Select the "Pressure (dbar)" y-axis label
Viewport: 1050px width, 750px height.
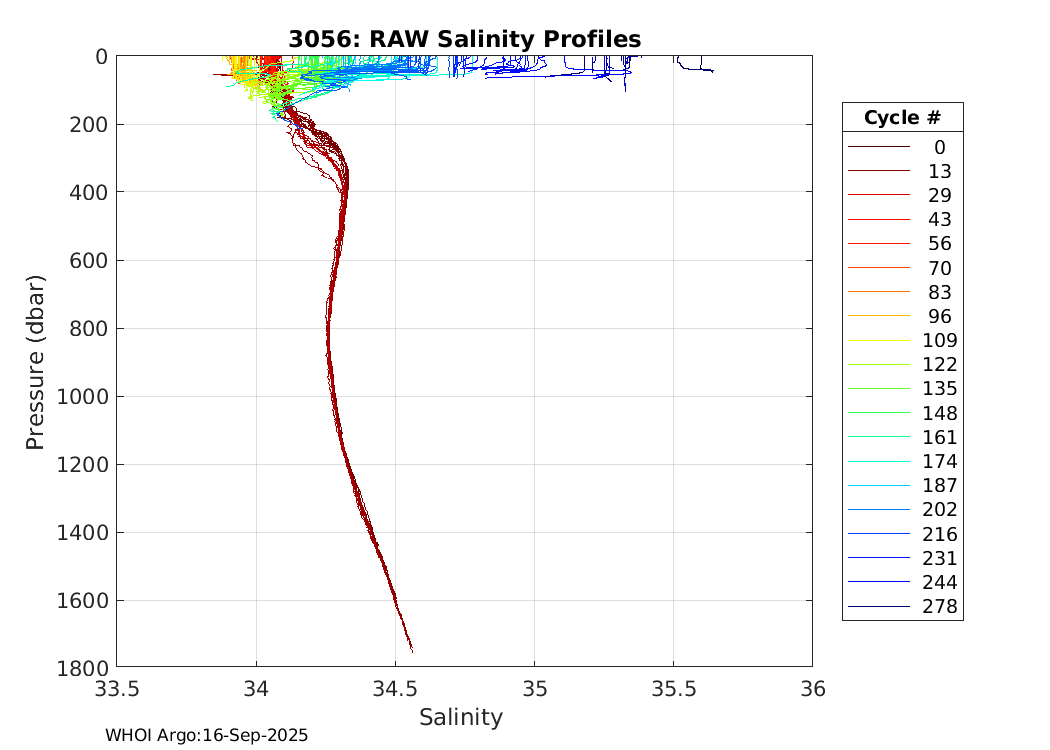[36, 361]
